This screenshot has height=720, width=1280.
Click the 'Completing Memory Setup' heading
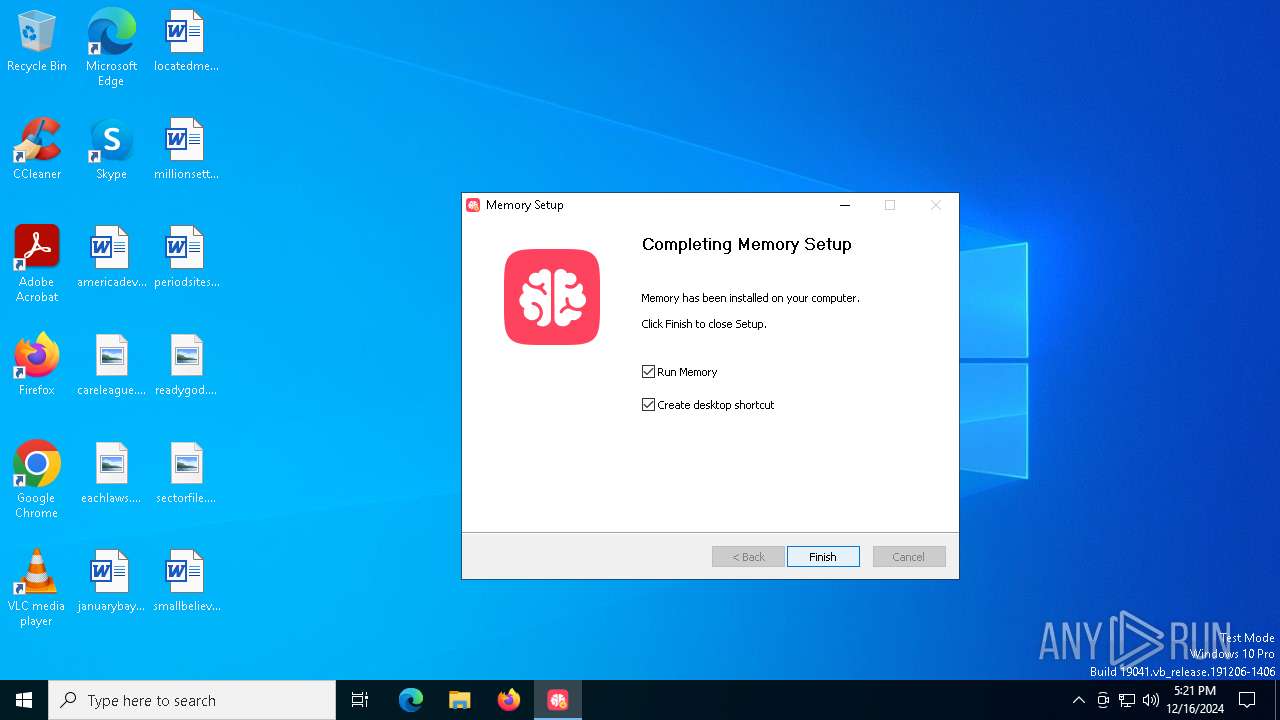pyautogui.click(x=747, y=244)
